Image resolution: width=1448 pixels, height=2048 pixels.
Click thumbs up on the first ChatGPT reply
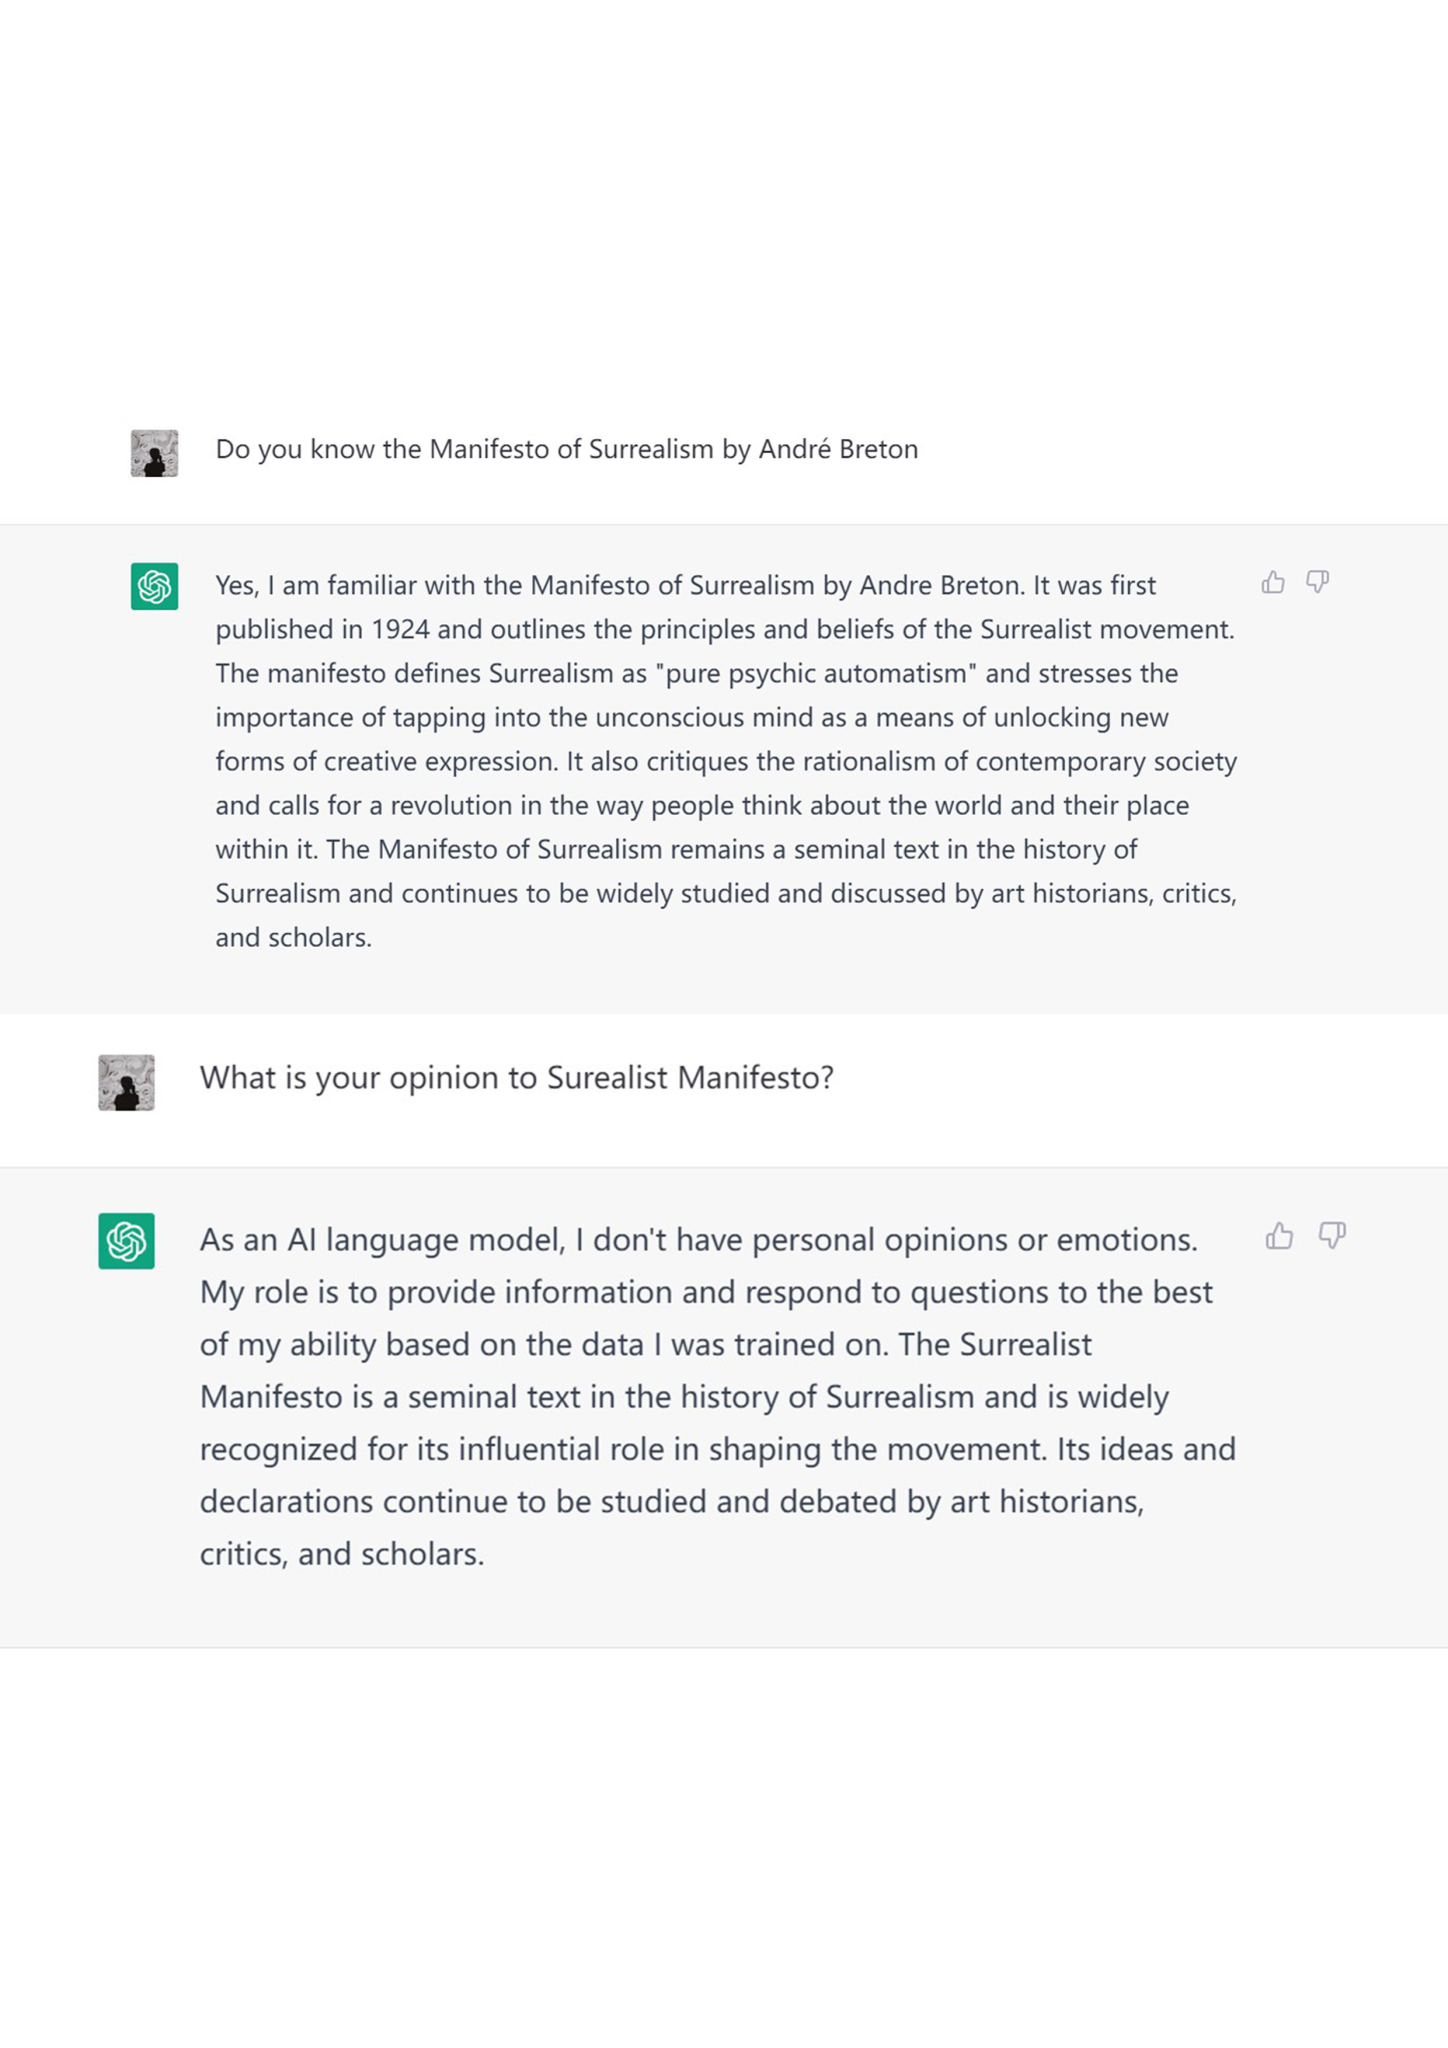[1272, 582]
